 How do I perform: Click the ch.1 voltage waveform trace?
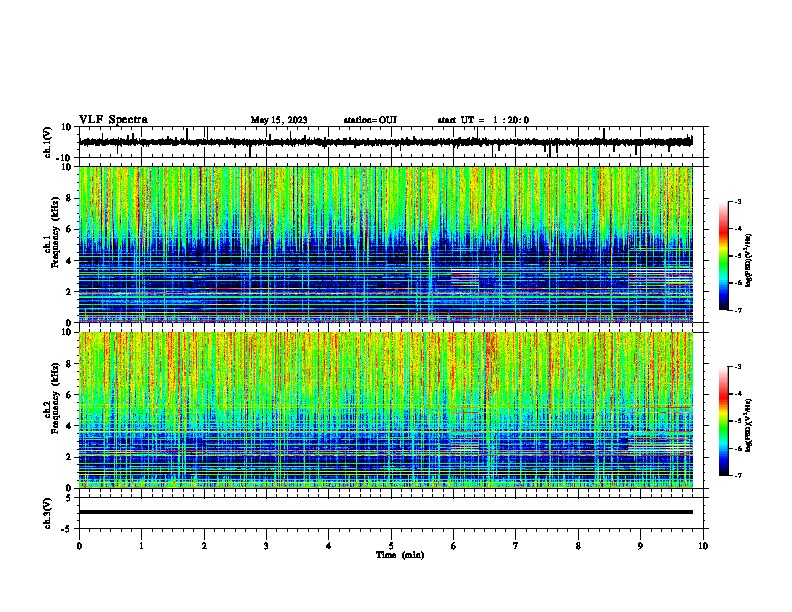click(385, 142)
